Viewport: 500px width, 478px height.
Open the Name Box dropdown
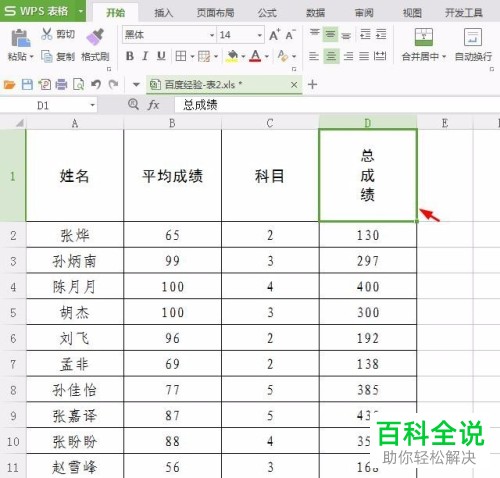(92, 105)
